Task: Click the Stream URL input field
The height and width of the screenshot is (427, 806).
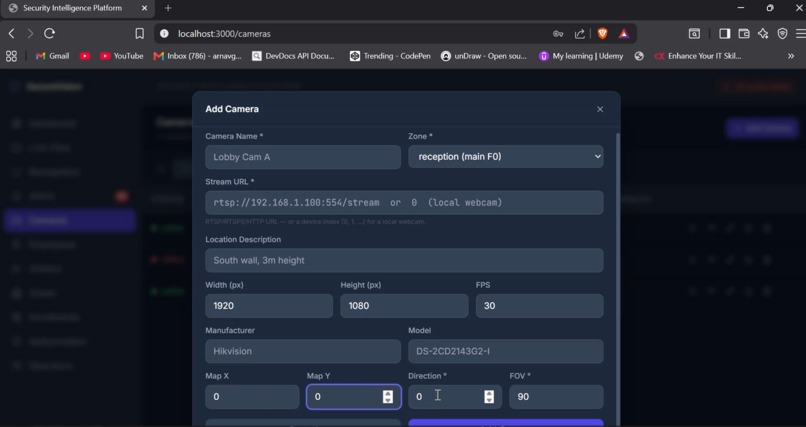Action: coord(404,202)
